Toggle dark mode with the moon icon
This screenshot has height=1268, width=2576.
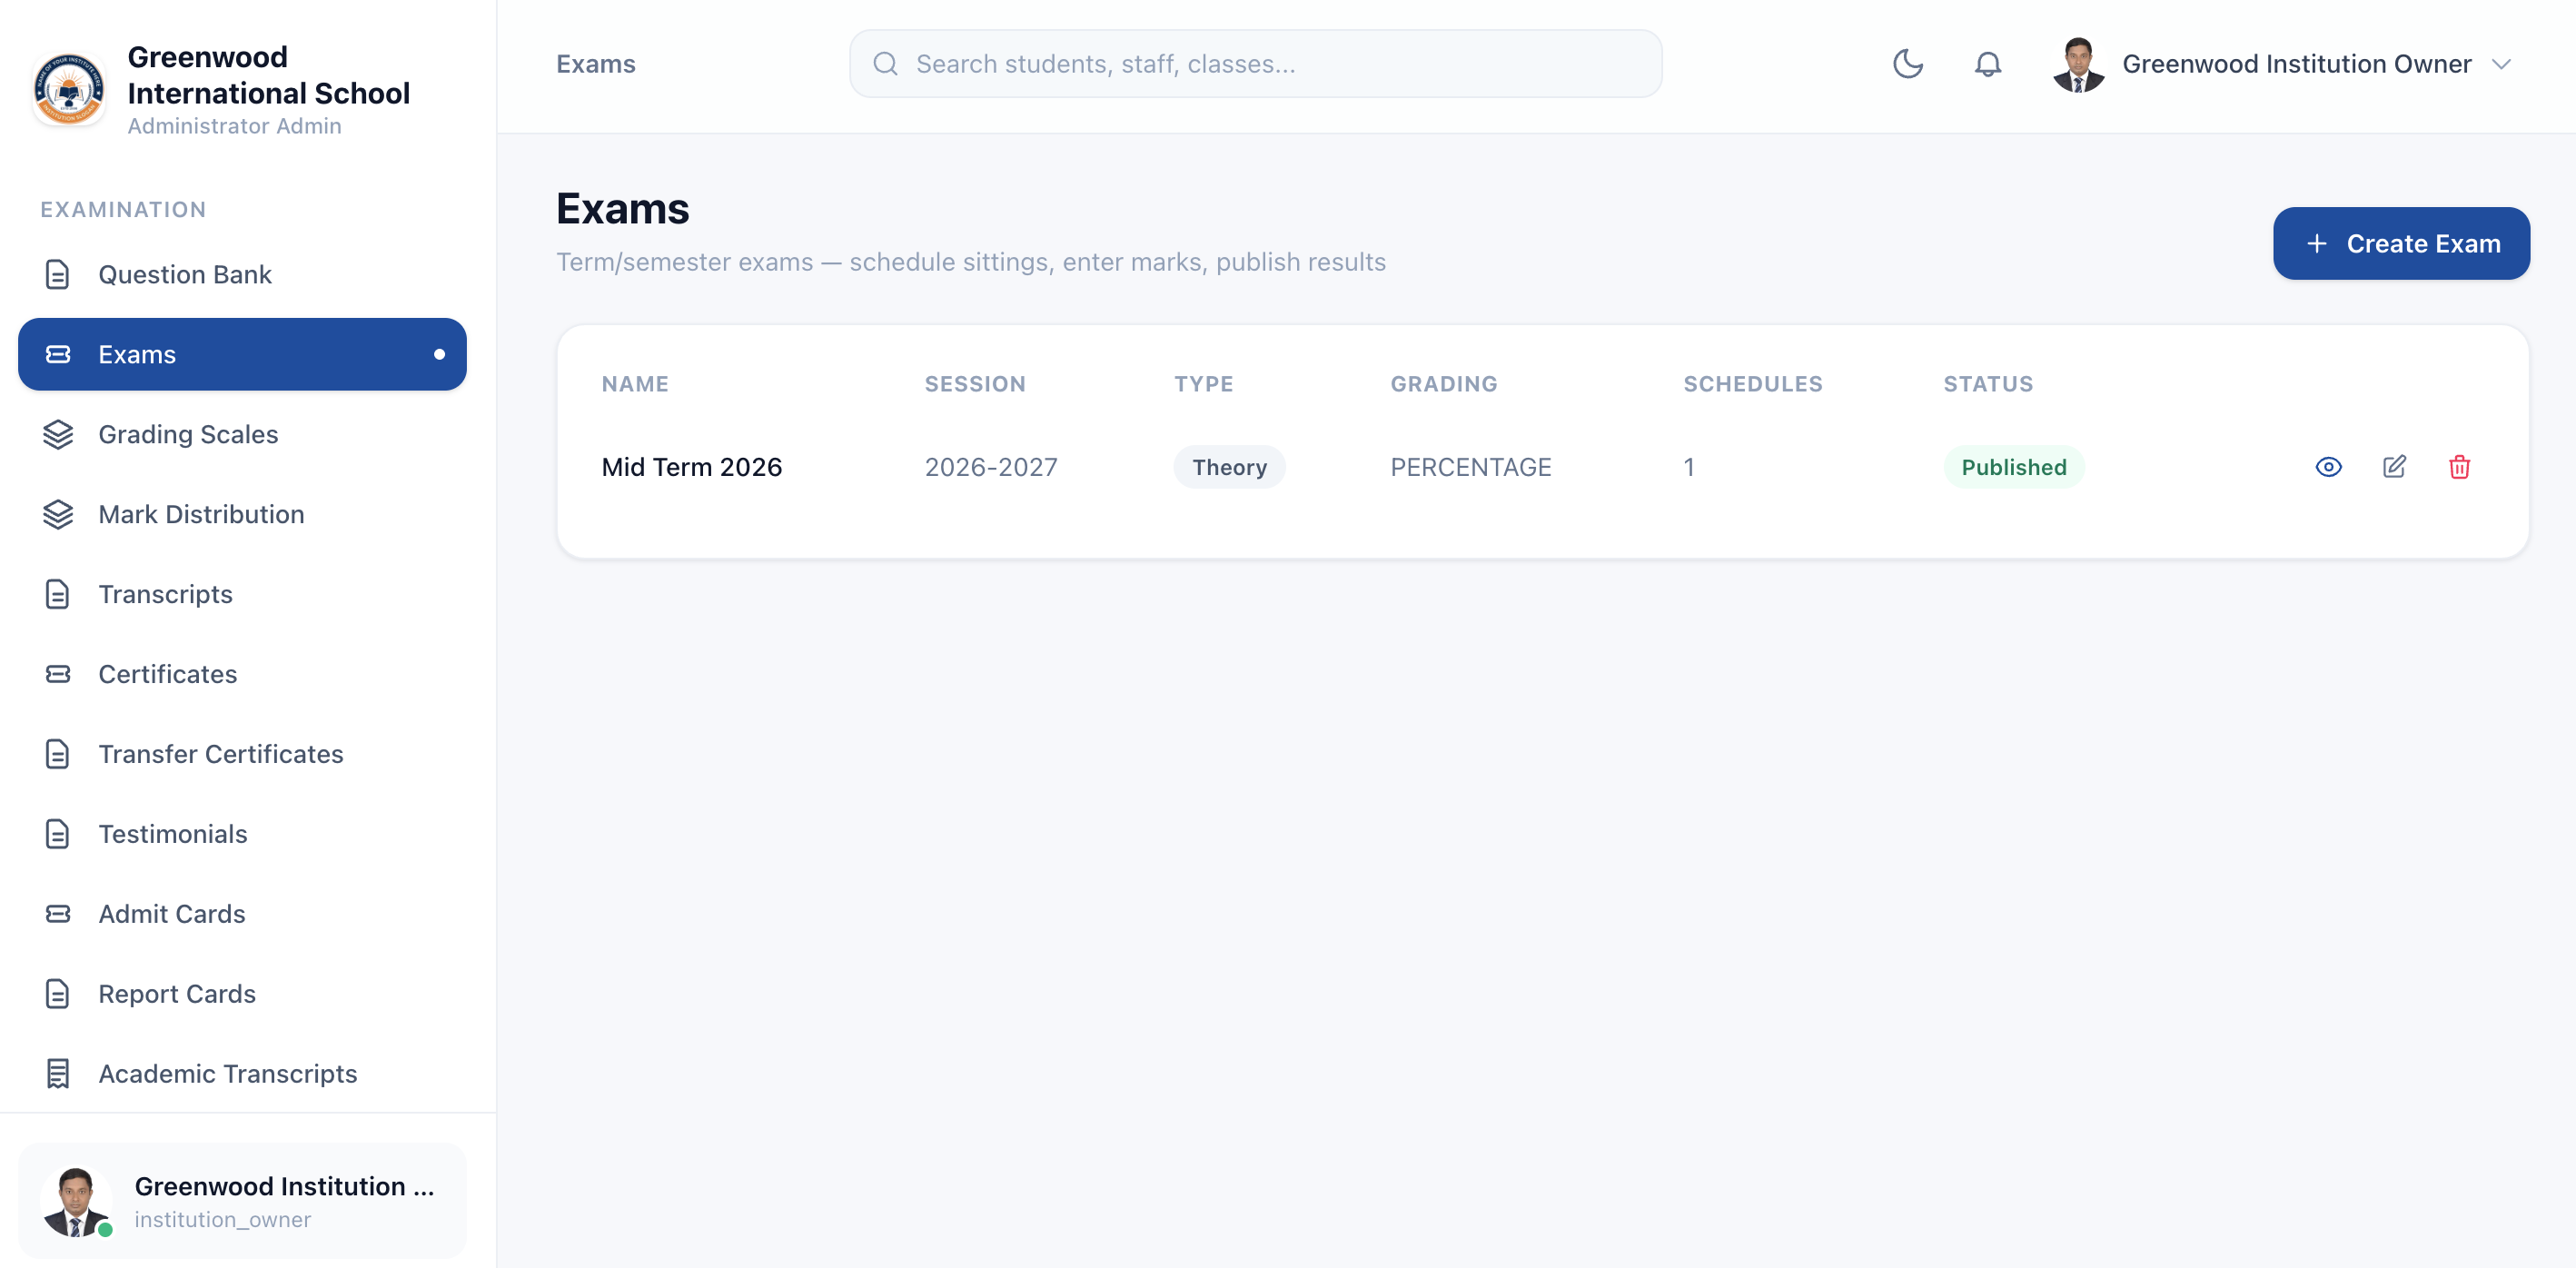click(x=1907, y=64)
